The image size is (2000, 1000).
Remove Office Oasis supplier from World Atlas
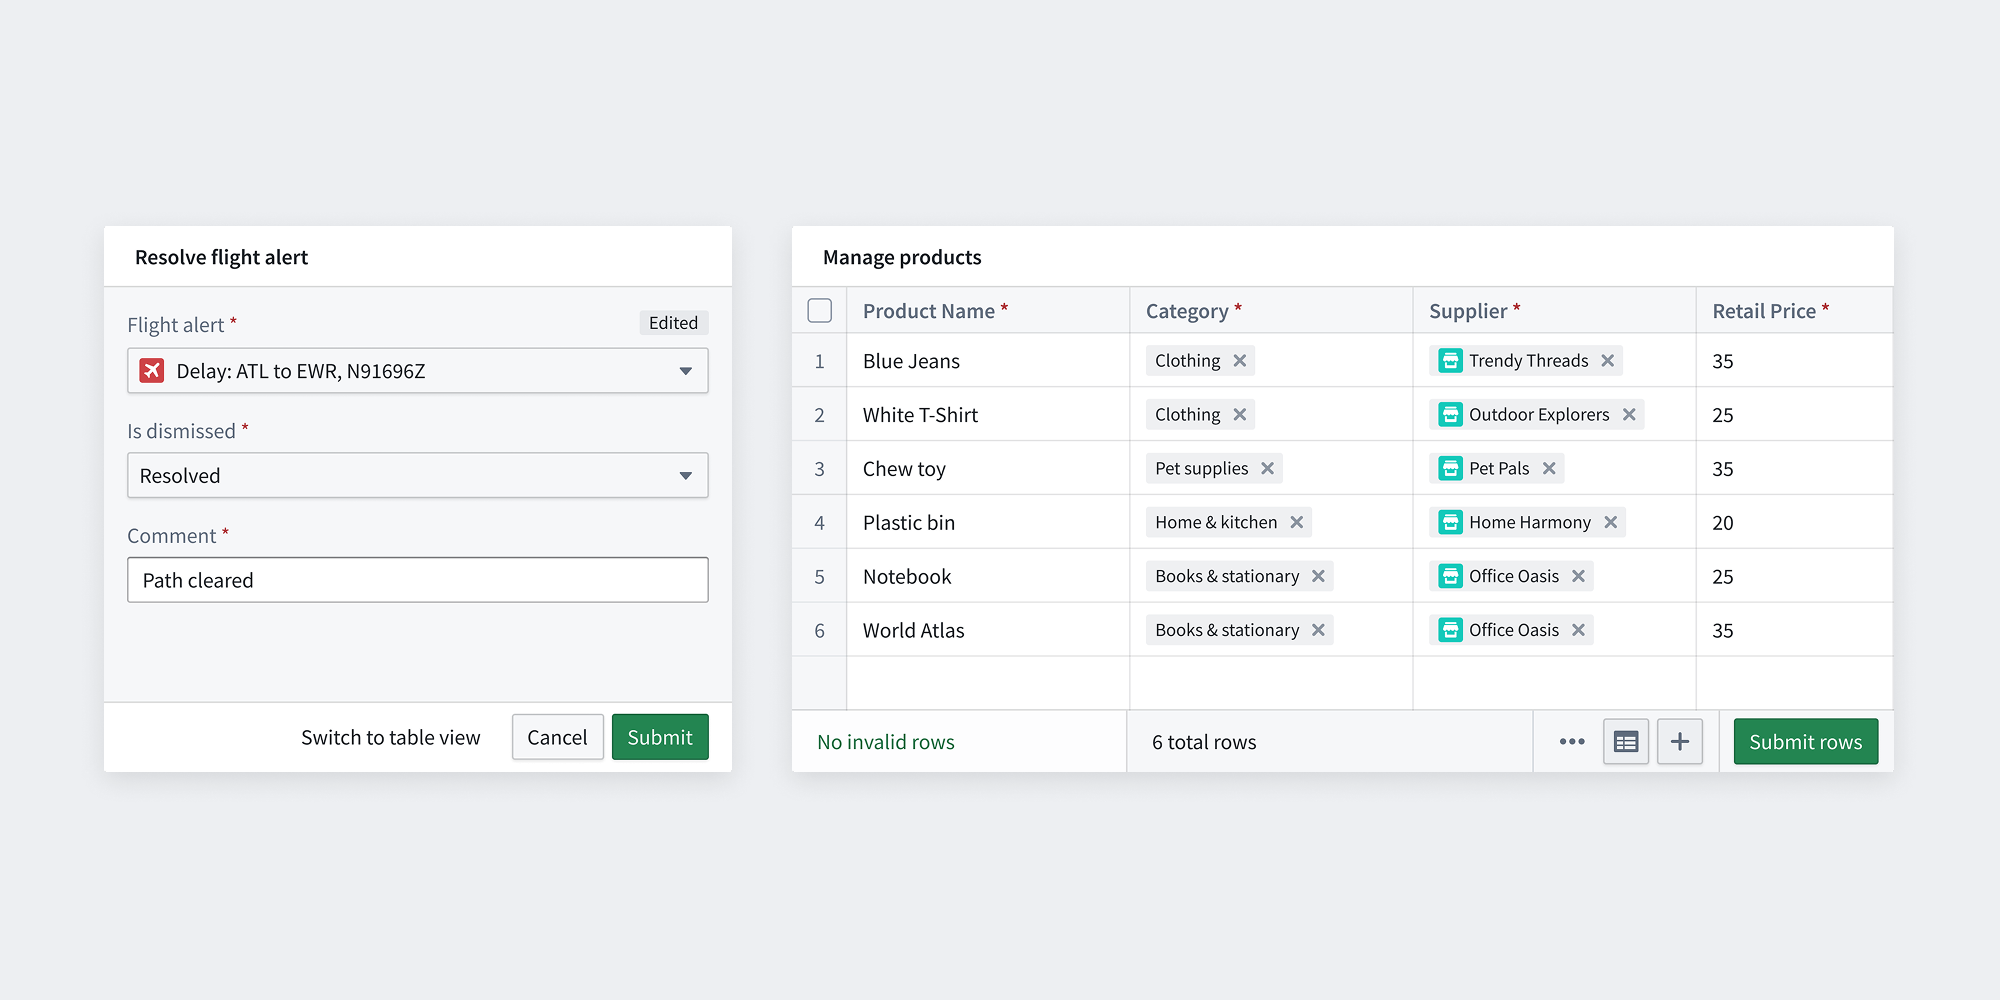1579,630
